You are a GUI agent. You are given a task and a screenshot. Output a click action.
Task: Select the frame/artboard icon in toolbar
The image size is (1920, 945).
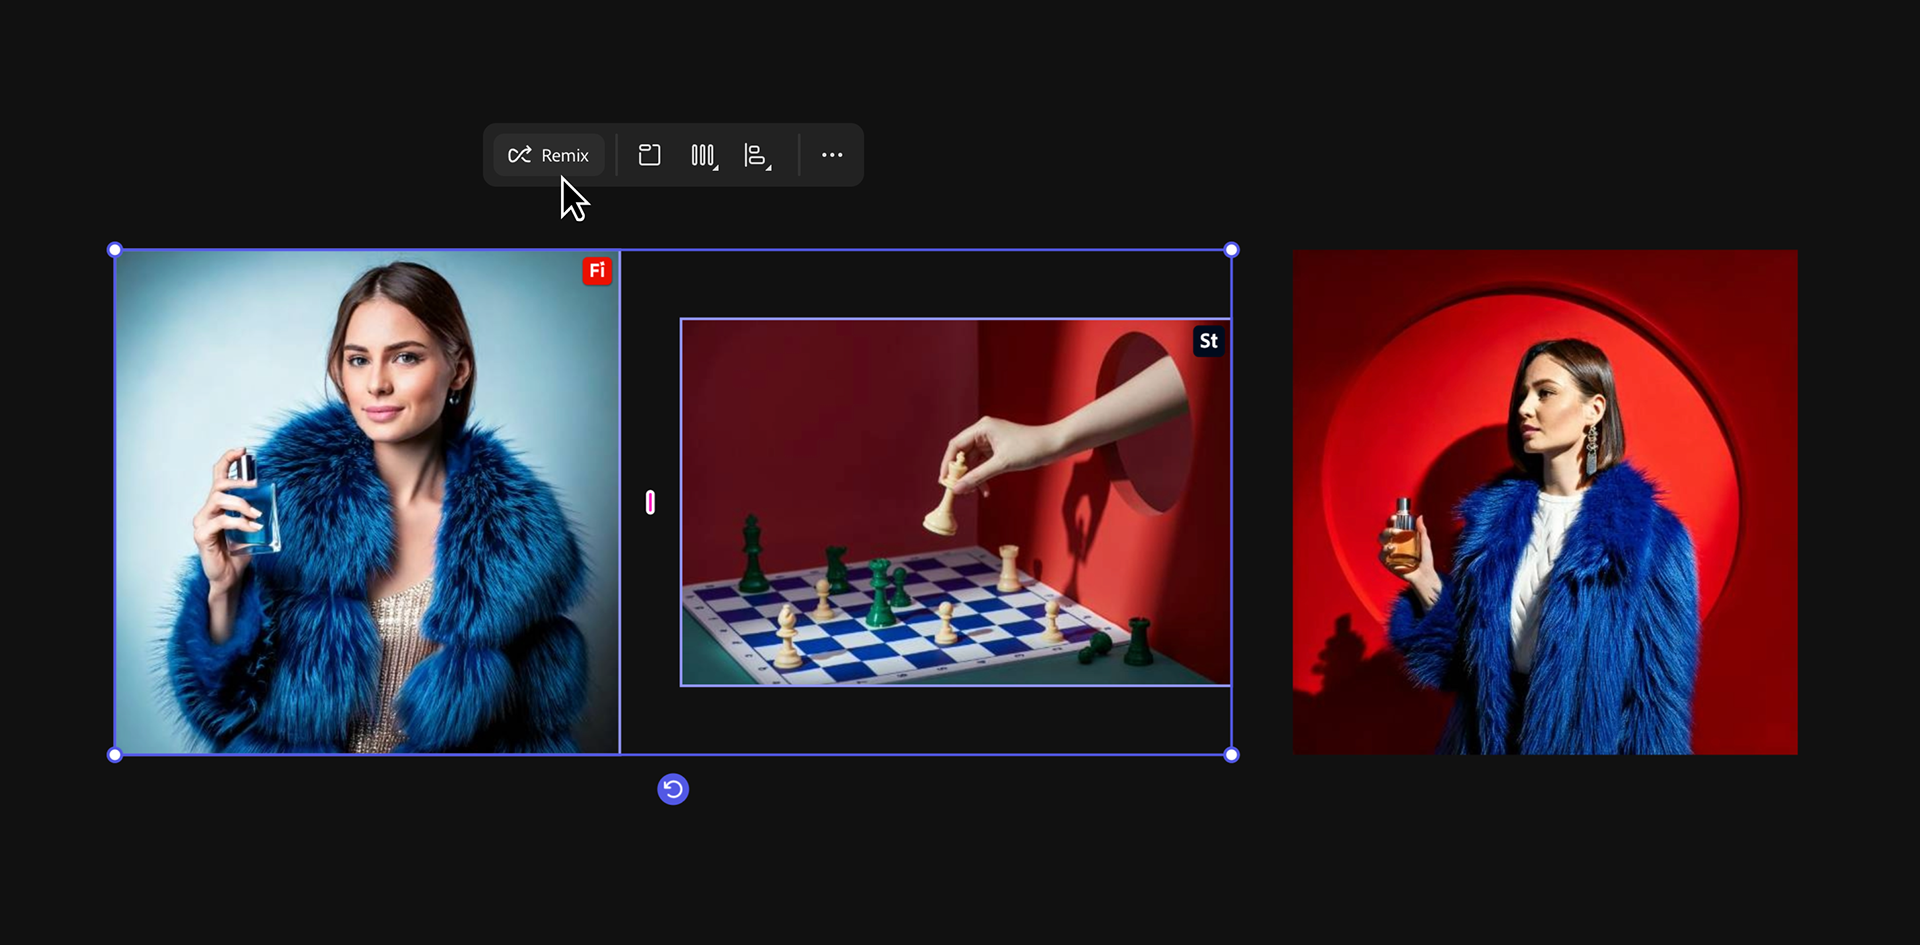[650, 155]
